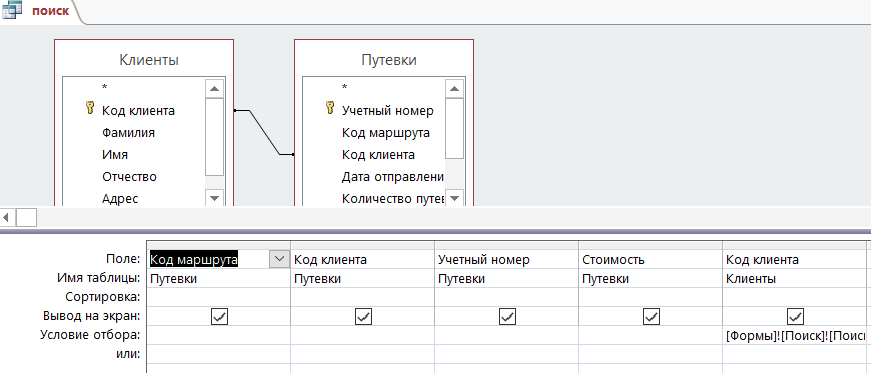The image size is (871, 373).
Task: Click the join line between Клиенты and Путевки
Action: [264, 132]
